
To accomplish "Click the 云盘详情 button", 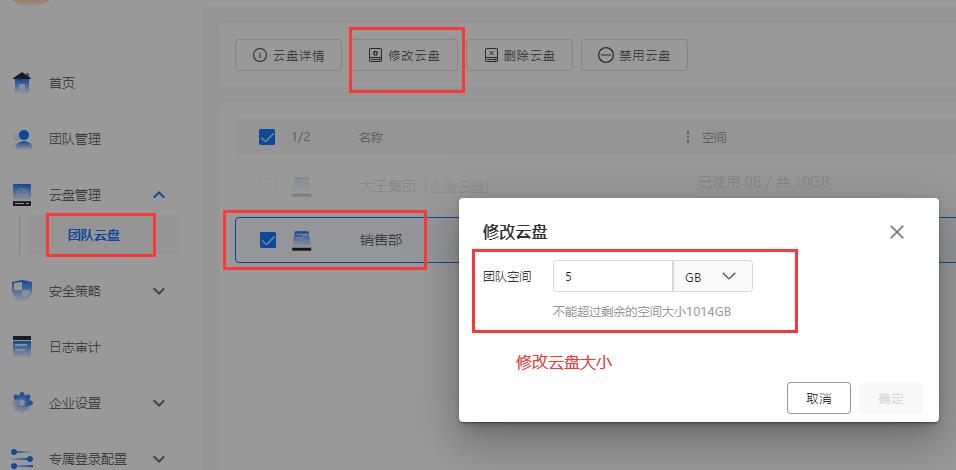I will (288, 55).
